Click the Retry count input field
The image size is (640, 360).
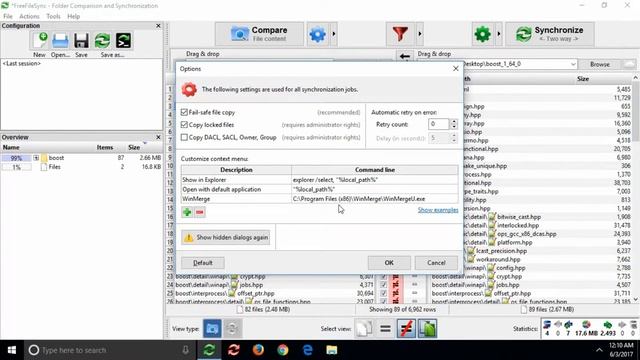tap(438, 124)
